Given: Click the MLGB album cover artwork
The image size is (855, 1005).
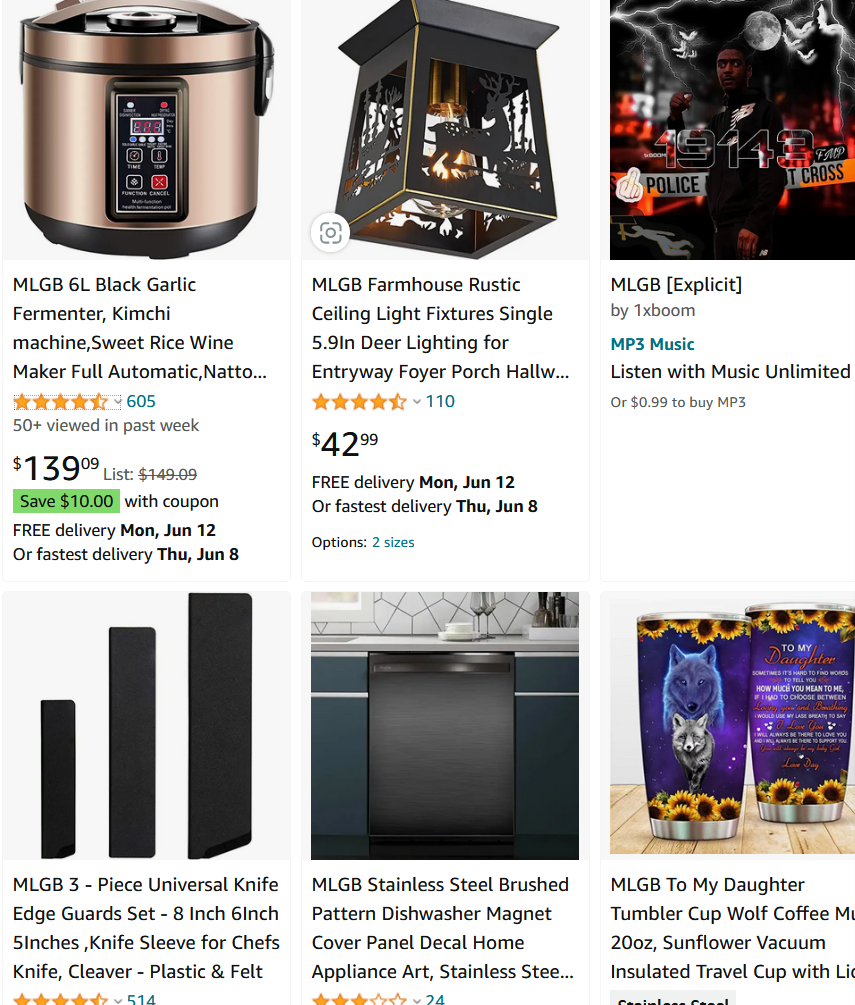Looking at the screenshot, I should coord(732,129).
